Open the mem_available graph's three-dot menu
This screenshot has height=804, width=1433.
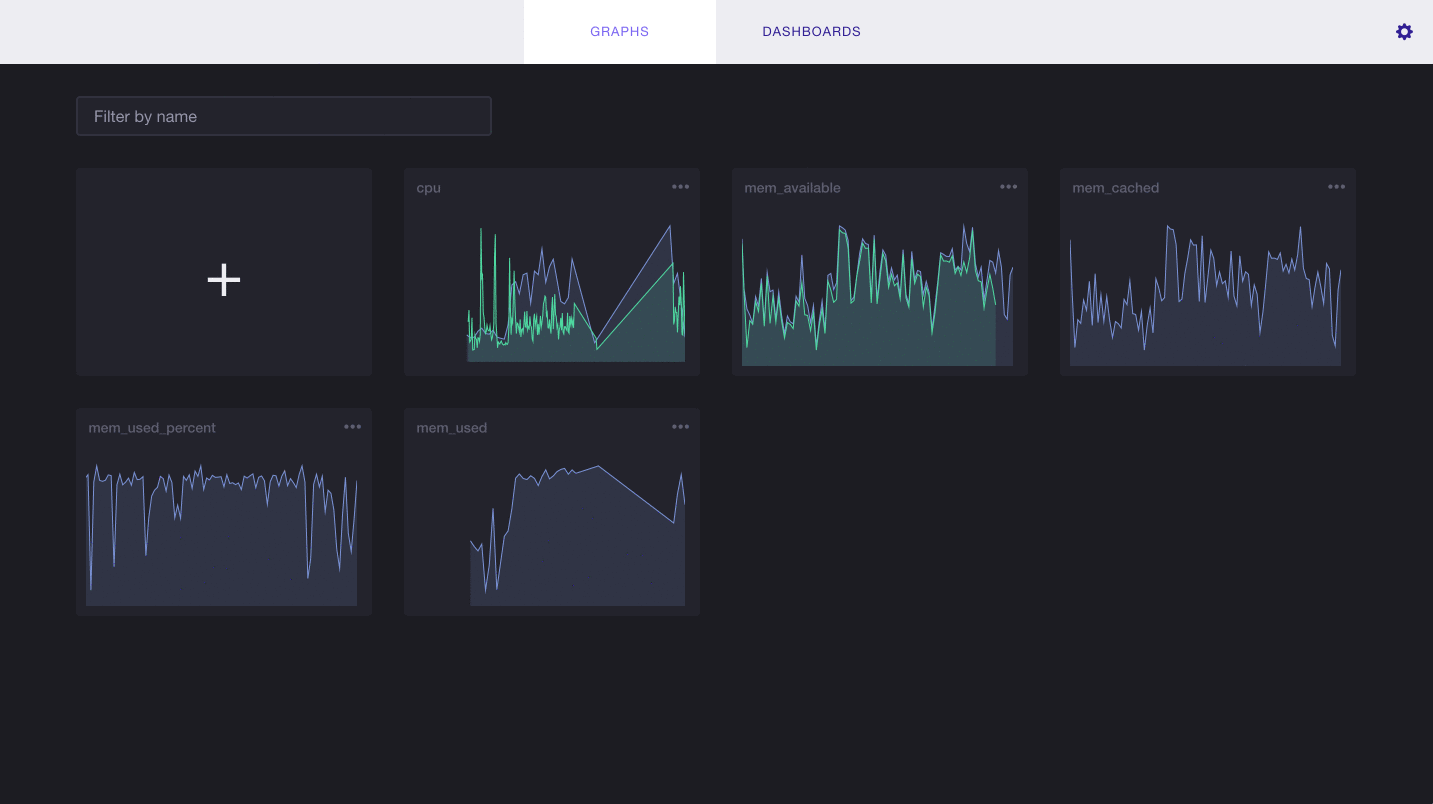coord(1009,187)
